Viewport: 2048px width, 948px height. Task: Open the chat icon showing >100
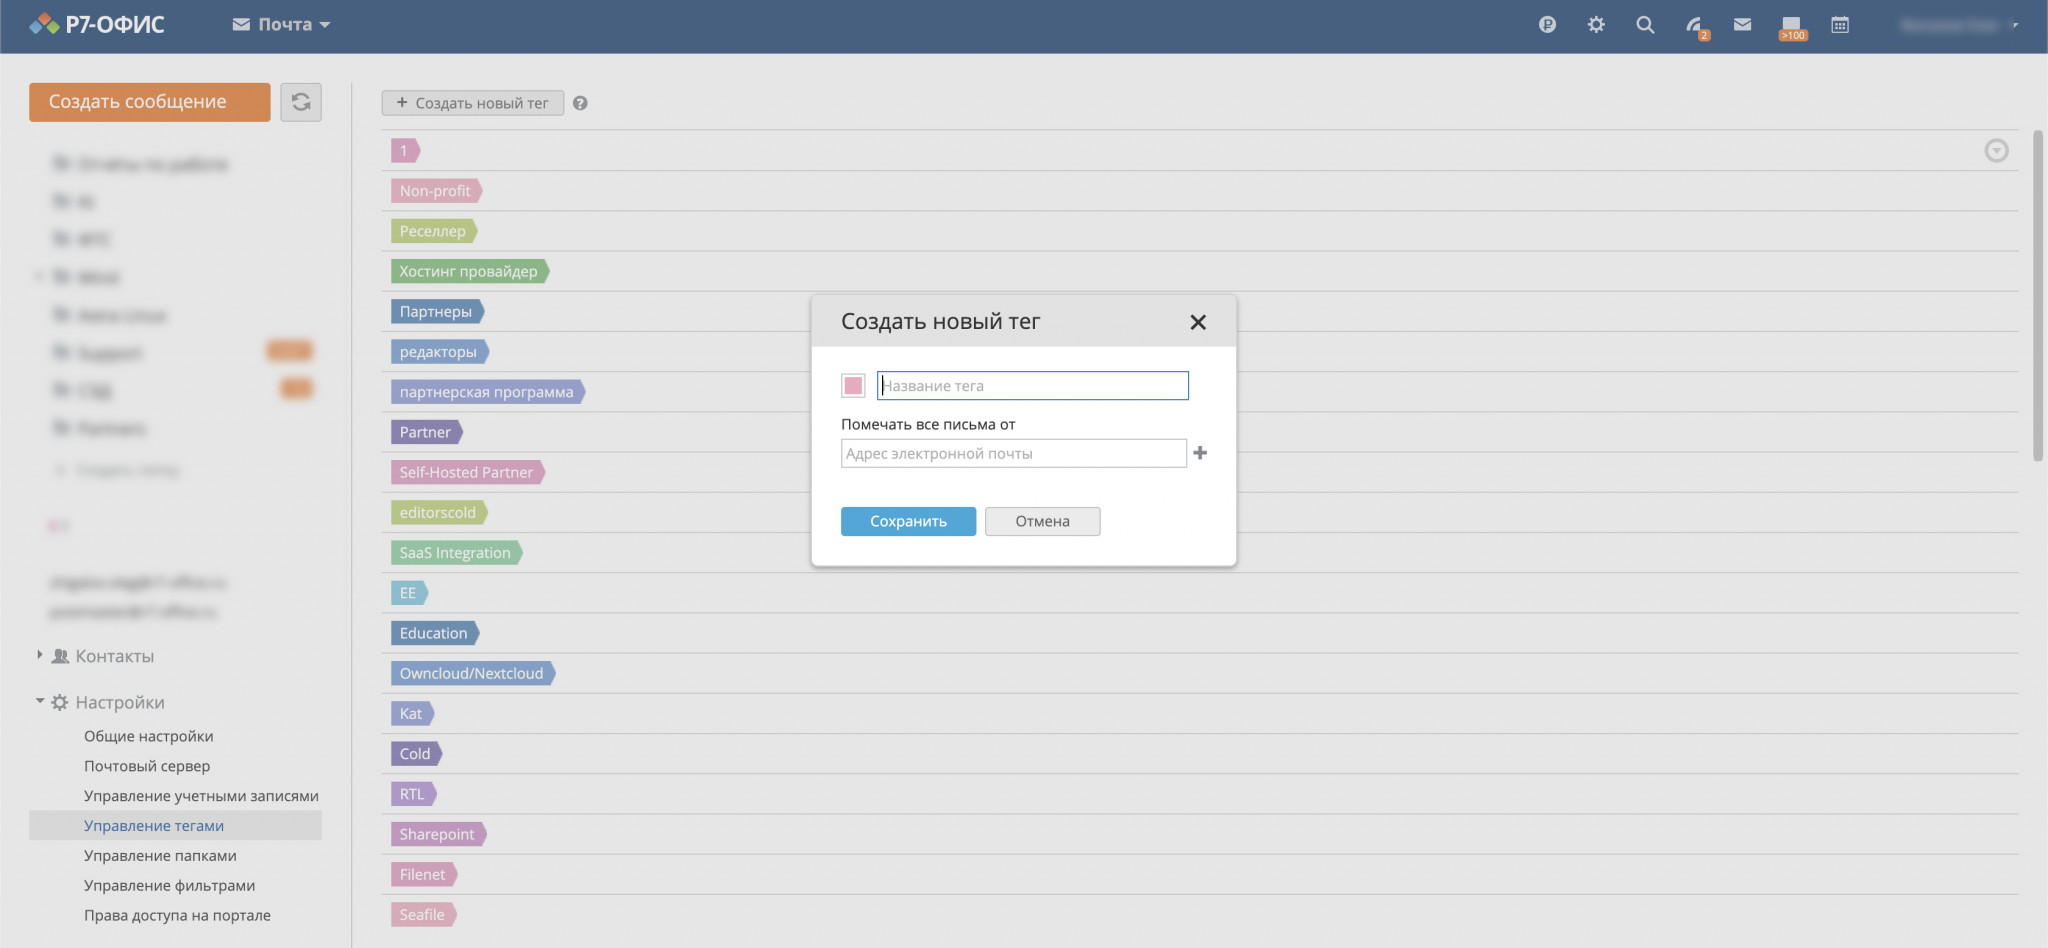coord(1791,26)
